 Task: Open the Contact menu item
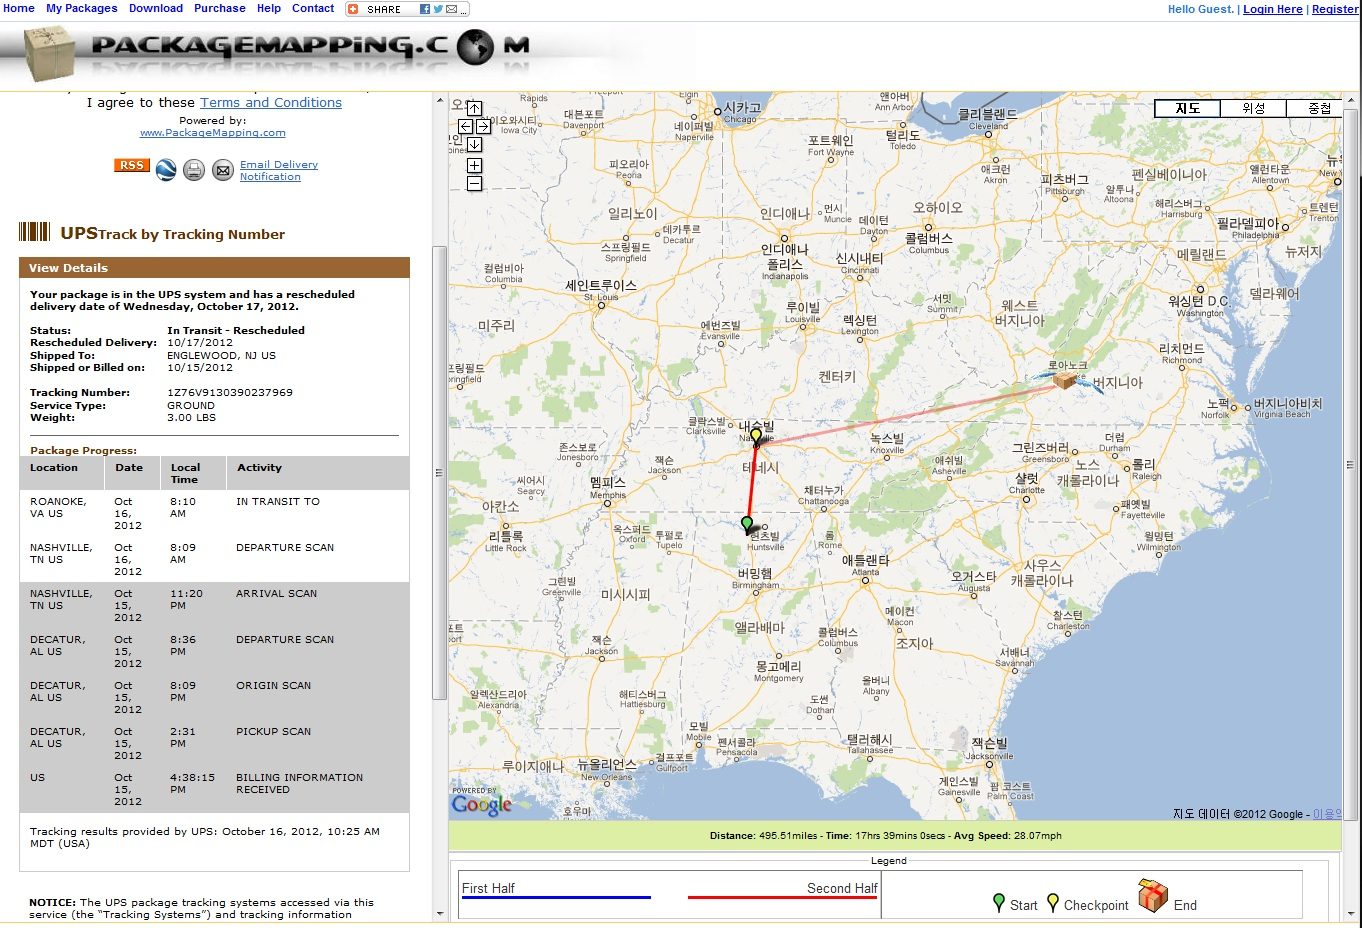[313, 8]
